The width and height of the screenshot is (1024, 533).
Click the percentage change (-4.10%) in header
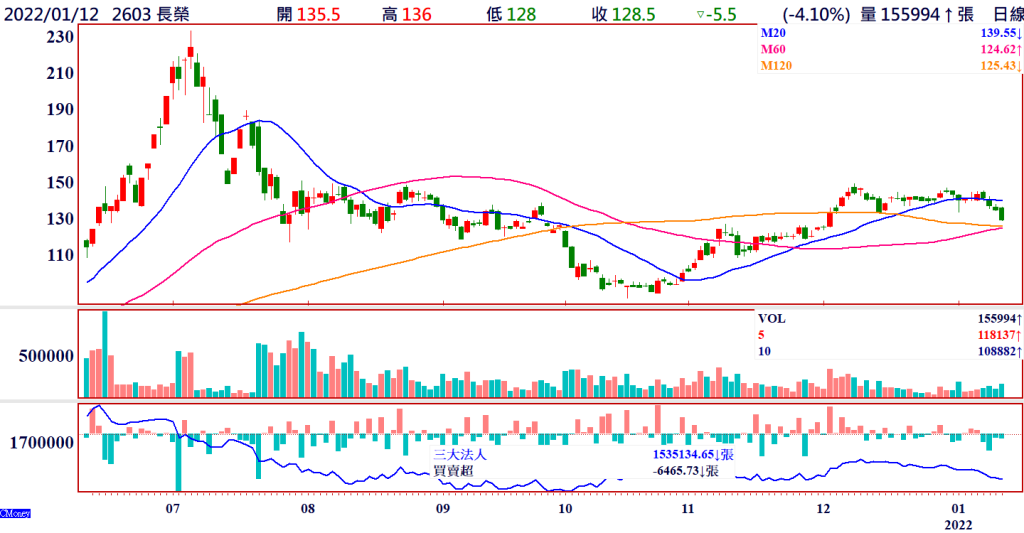[816, 14]
